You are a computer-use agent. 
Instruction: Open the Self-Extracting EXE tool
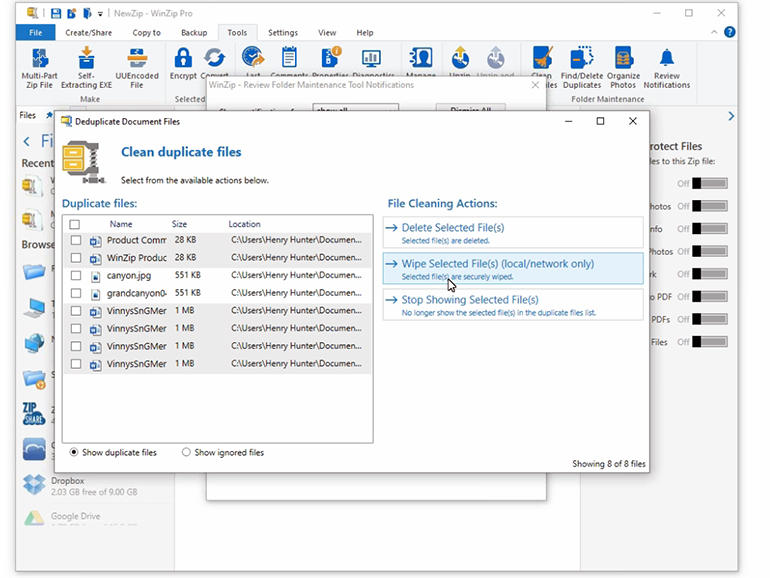(86, 68)
